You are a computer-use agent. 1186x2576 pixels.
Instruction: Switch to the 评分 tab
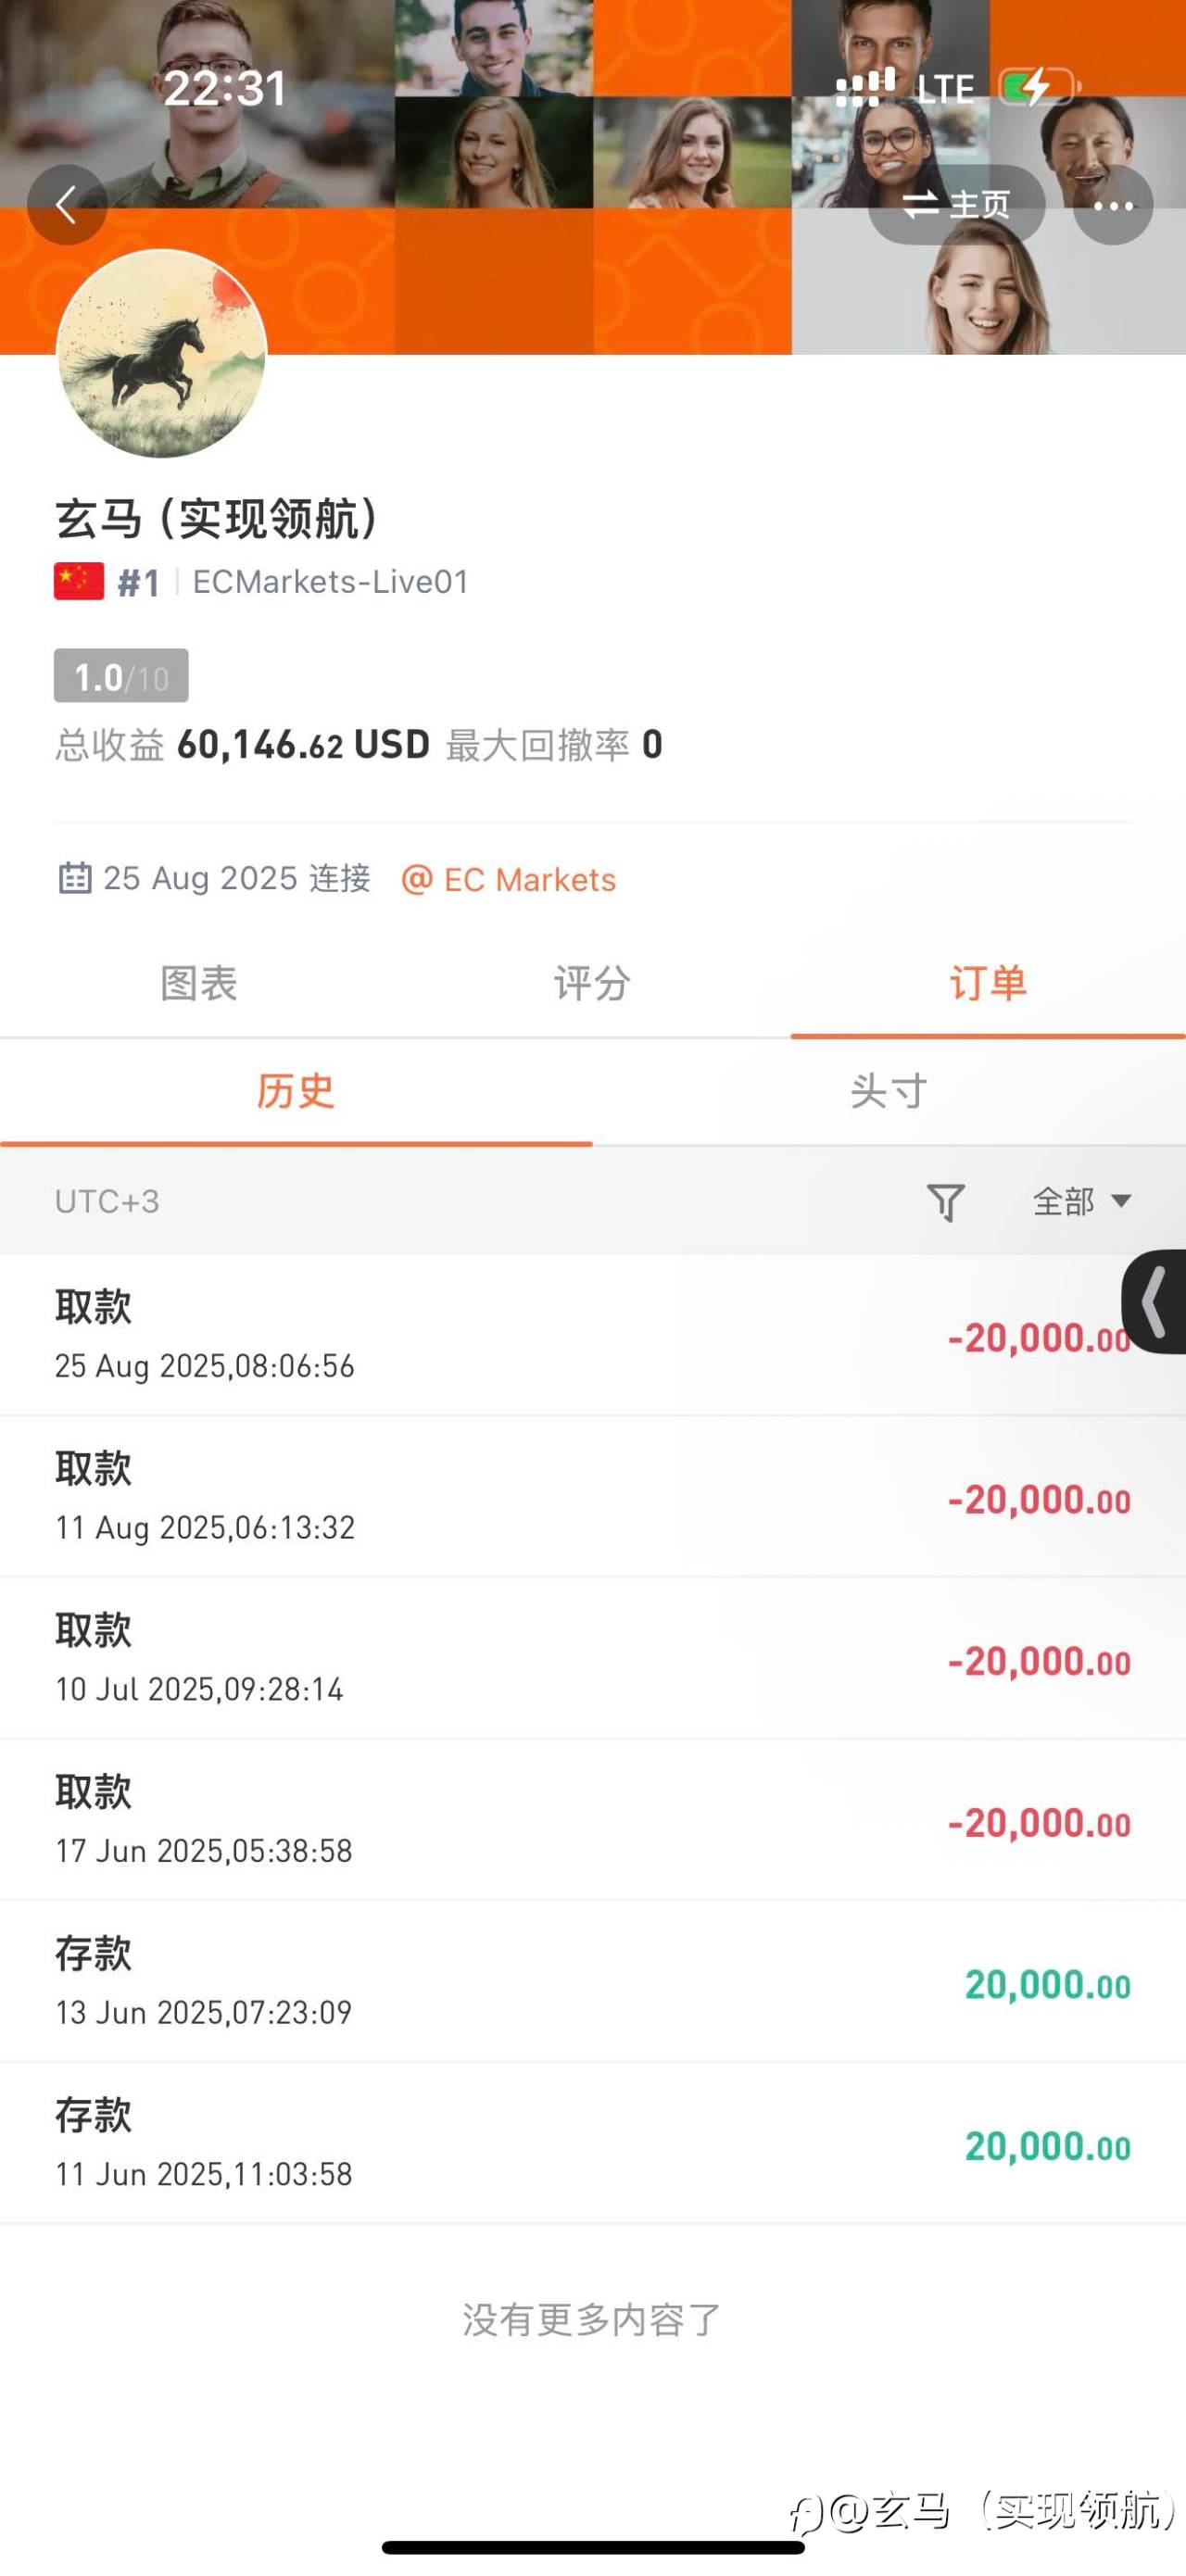pyautogui.click(x=592, y=984)
